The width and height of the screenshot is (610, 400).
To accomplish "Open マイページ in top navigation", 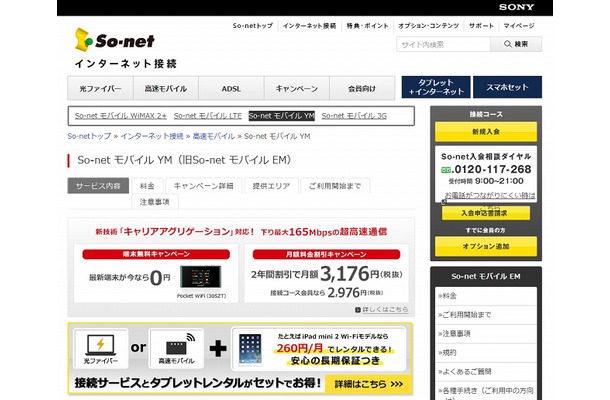I will [519, 26].
